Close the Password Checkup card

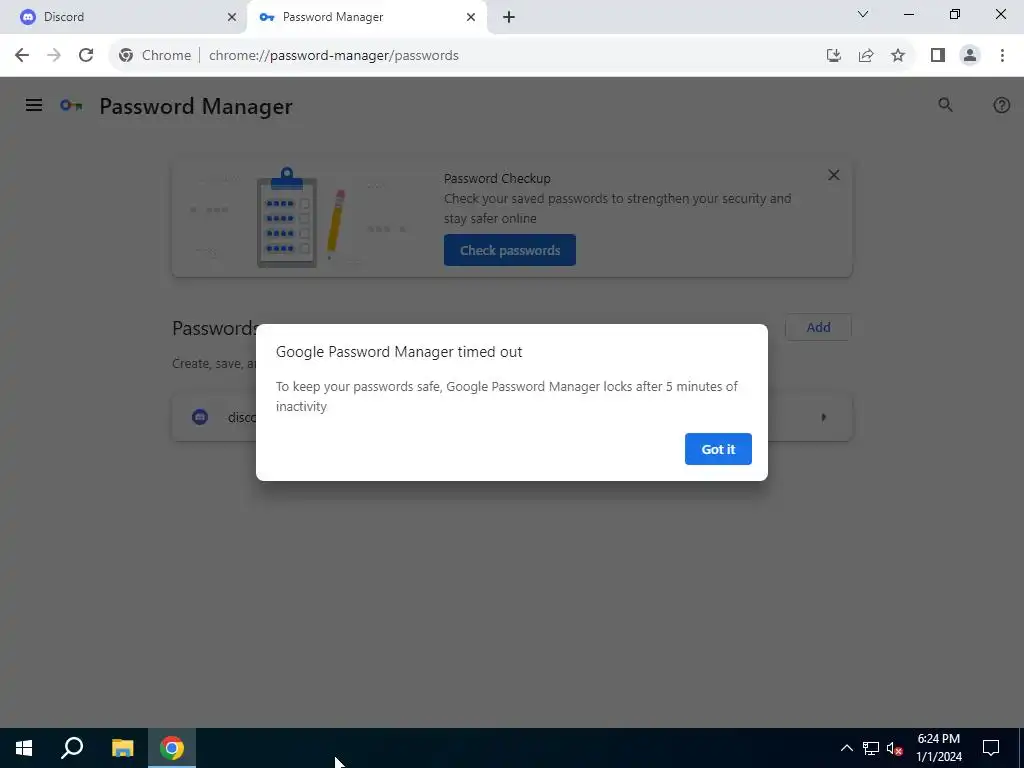click(833, 175)
